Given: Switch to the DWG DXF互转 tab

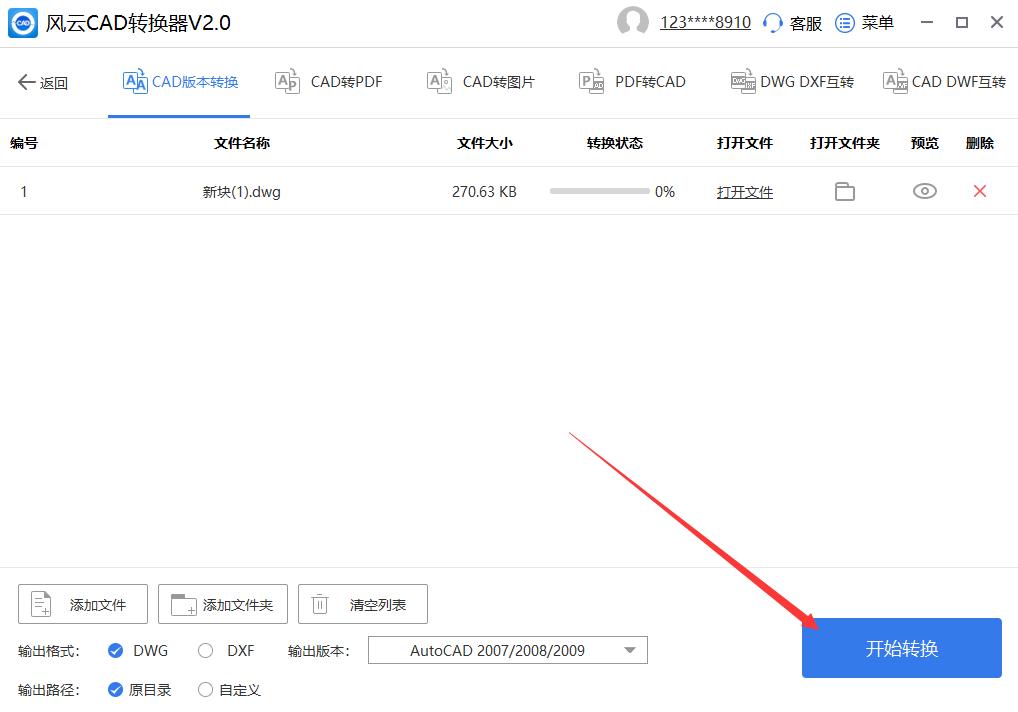Looking at the screenshot, I should click(791, 81).
